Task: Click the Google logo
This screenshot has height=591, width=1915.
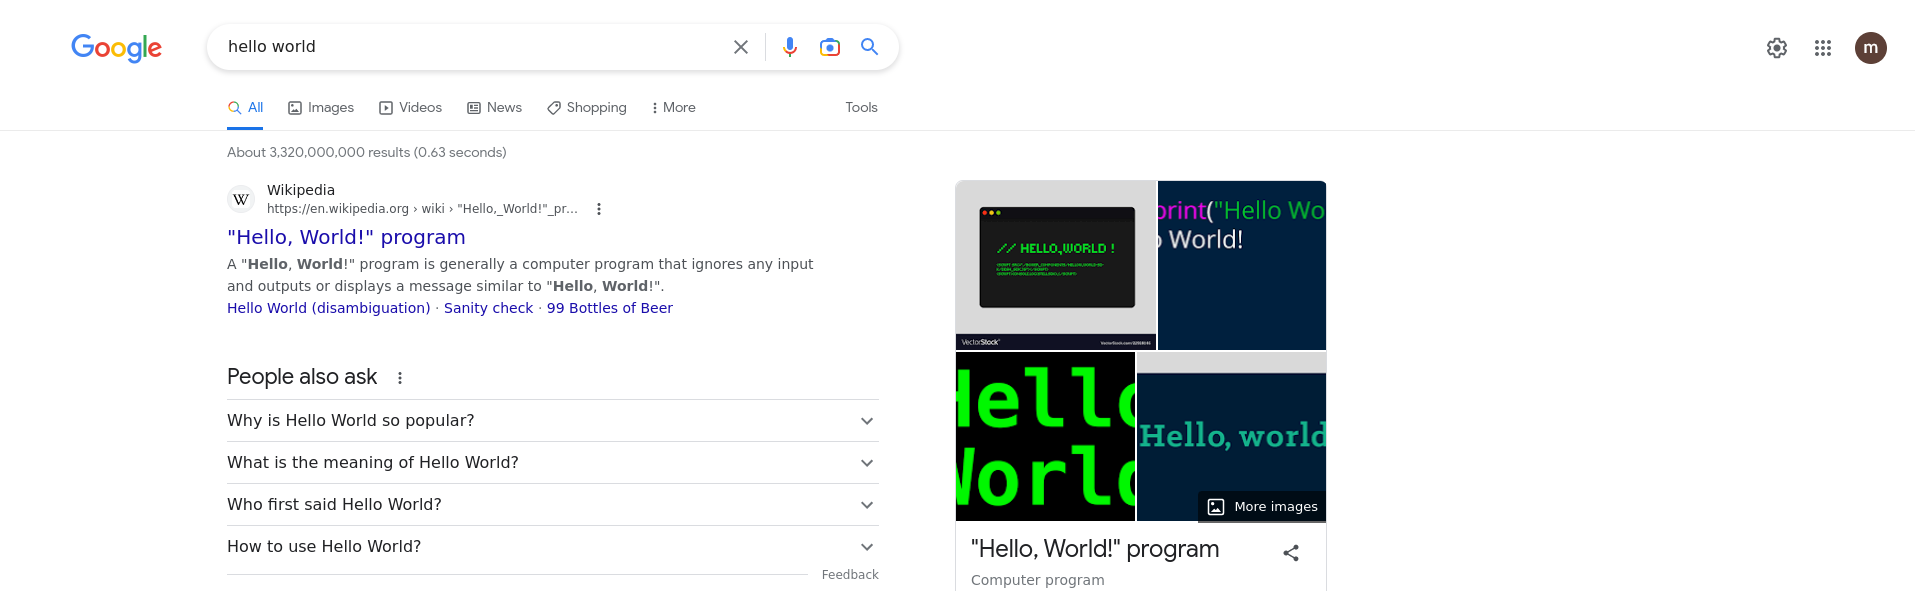Action: click(x=116, y=47)
